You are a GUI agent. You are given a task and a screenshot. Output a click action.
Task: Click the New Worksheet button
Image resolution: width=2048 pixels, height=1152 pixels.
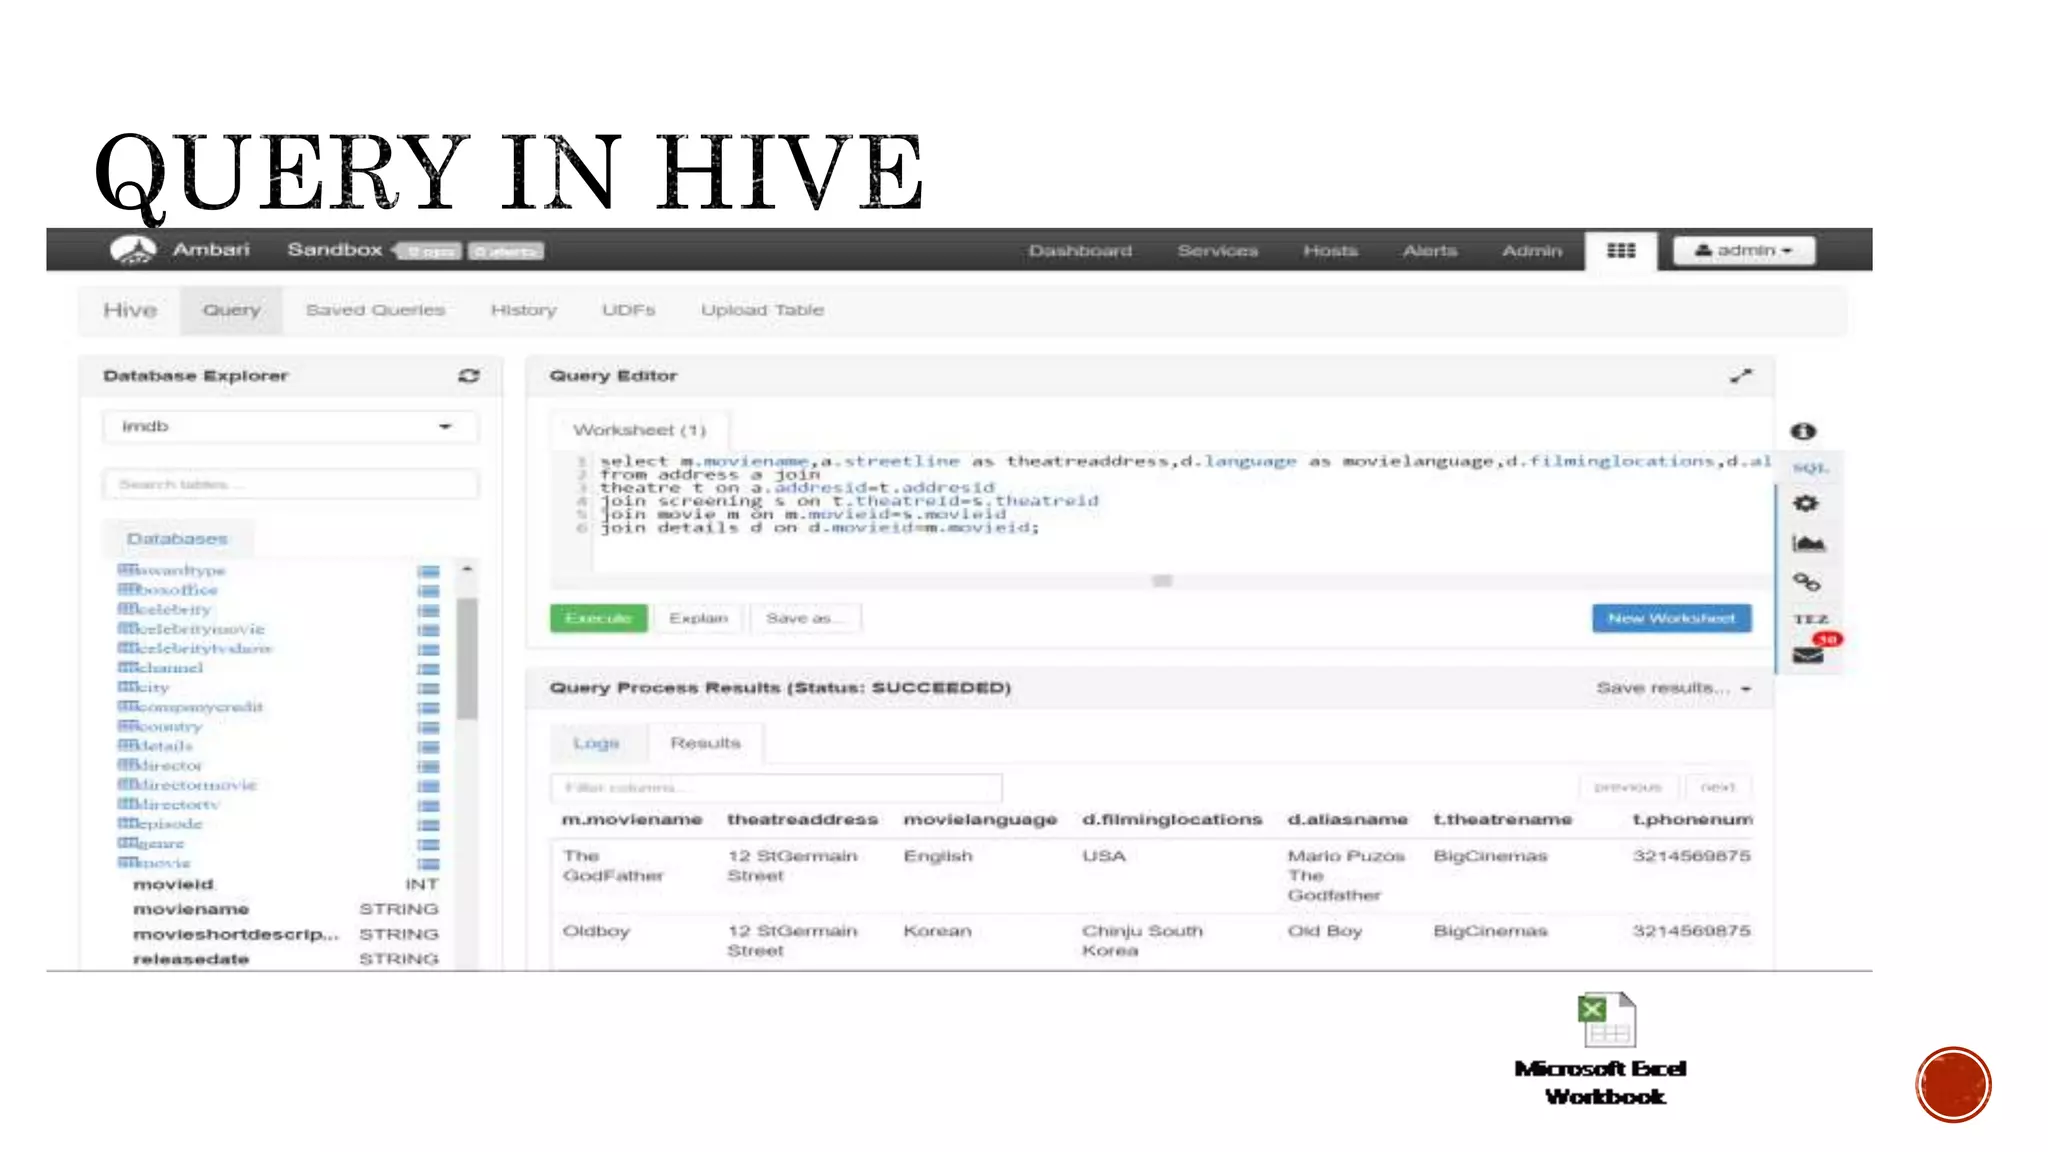1671,618
